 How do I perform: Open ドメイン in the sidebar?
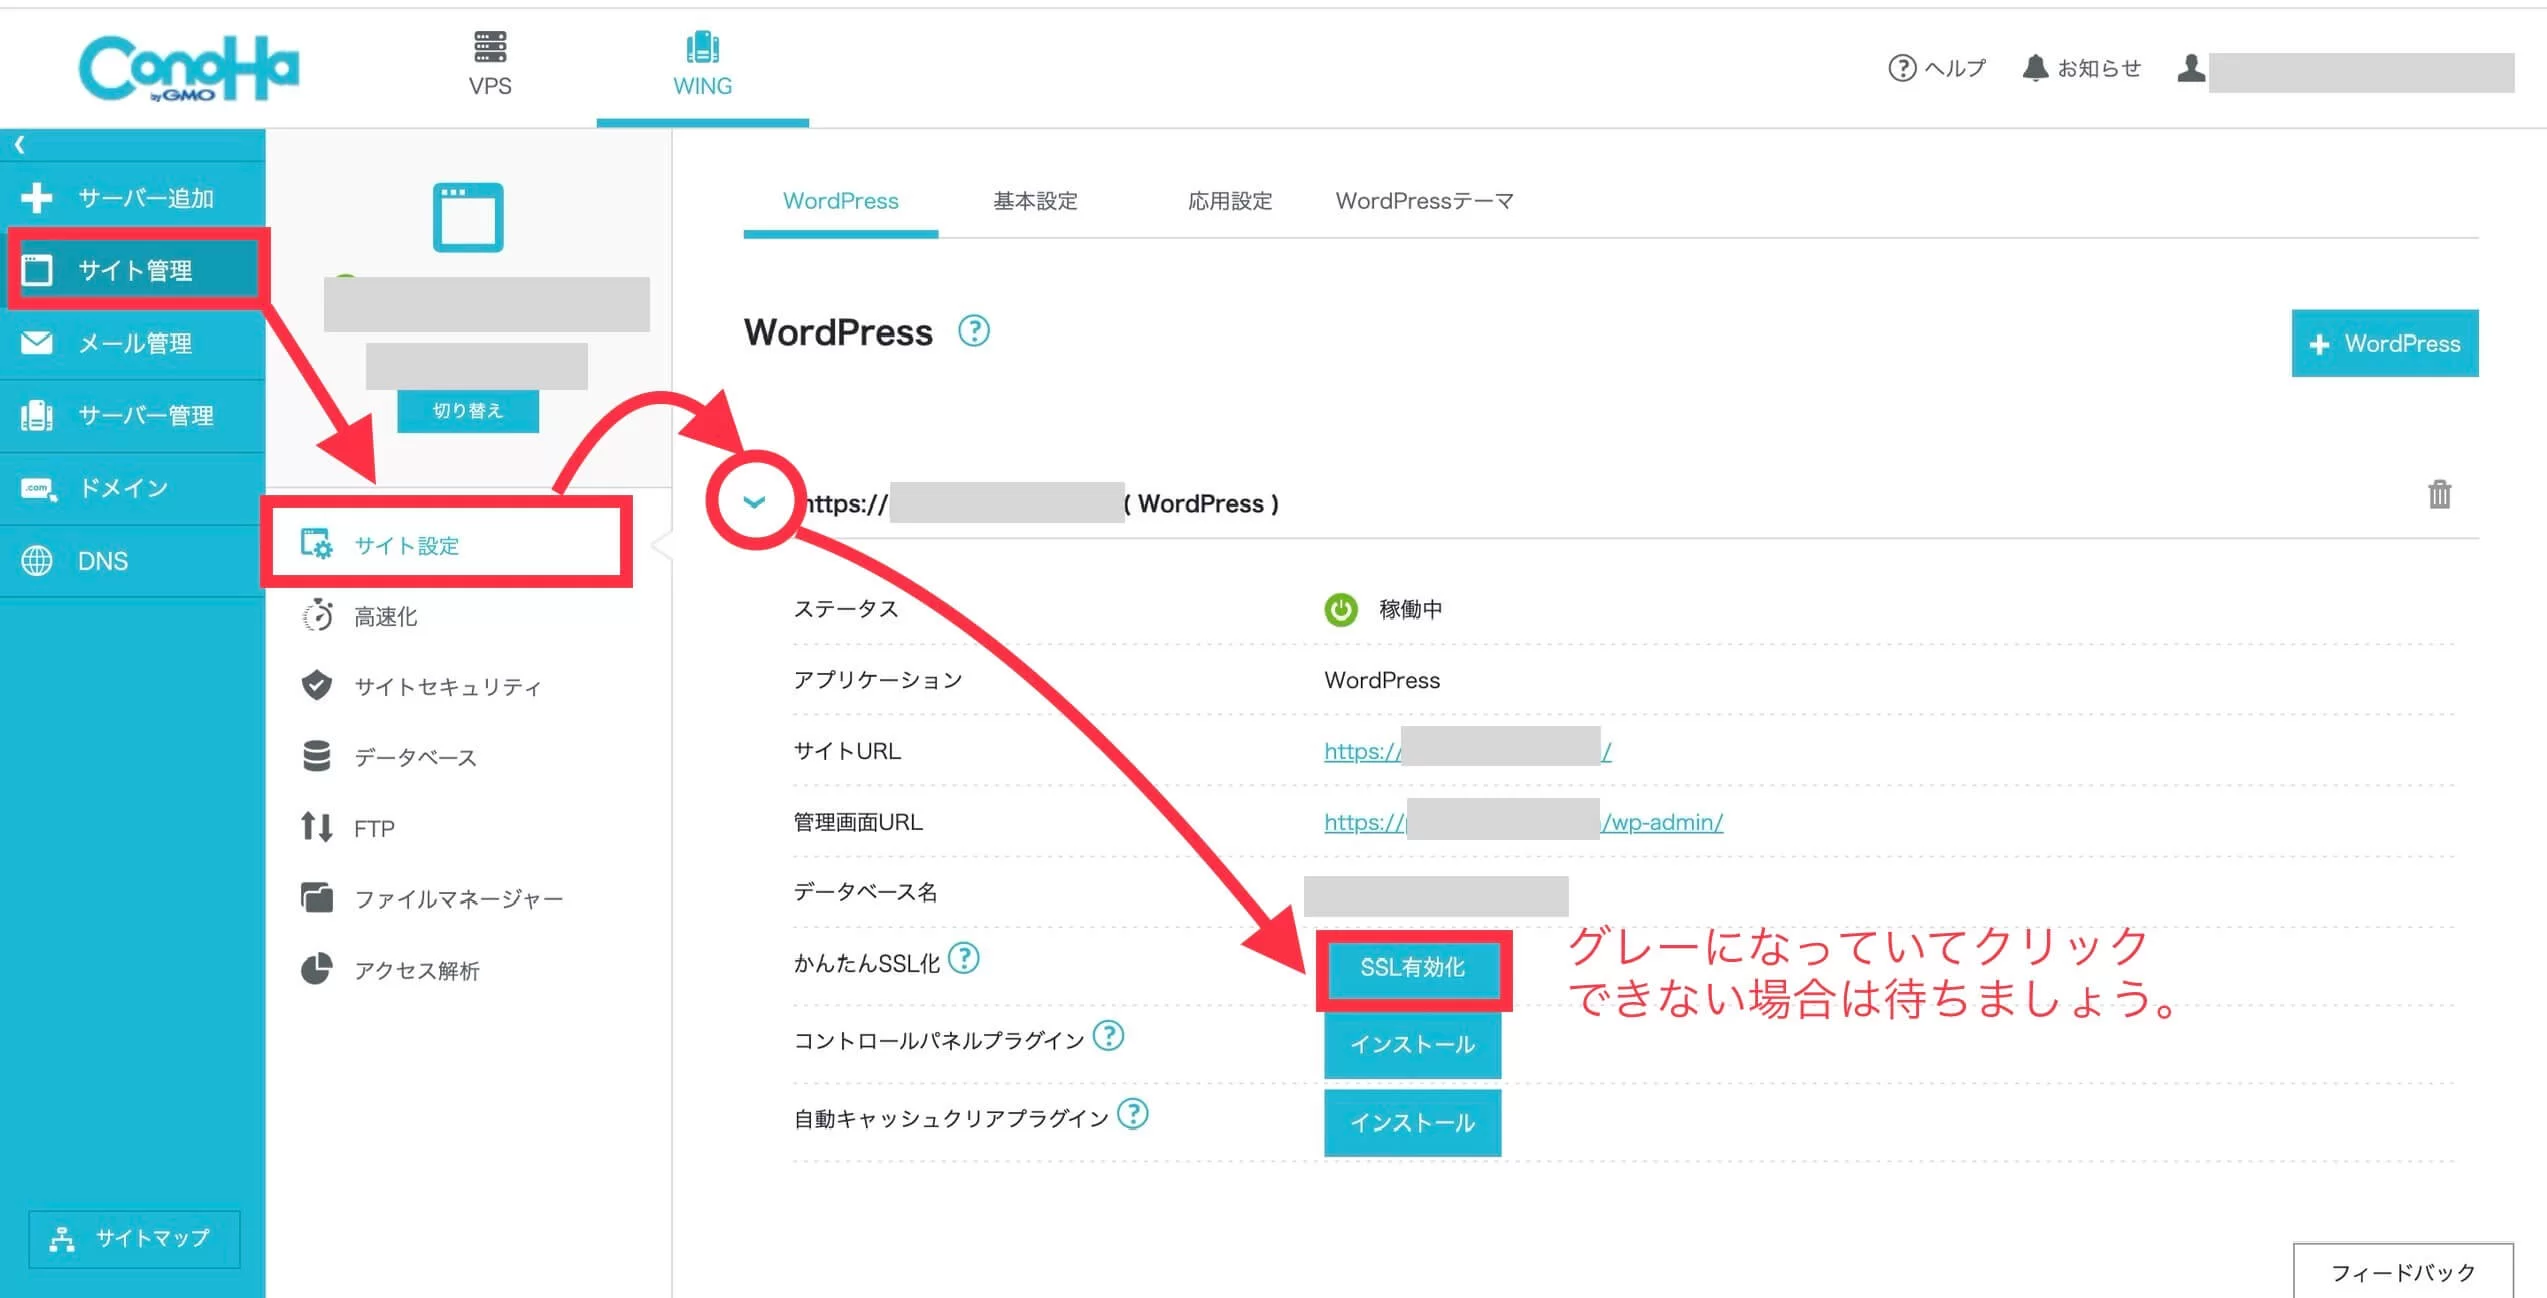132,488
